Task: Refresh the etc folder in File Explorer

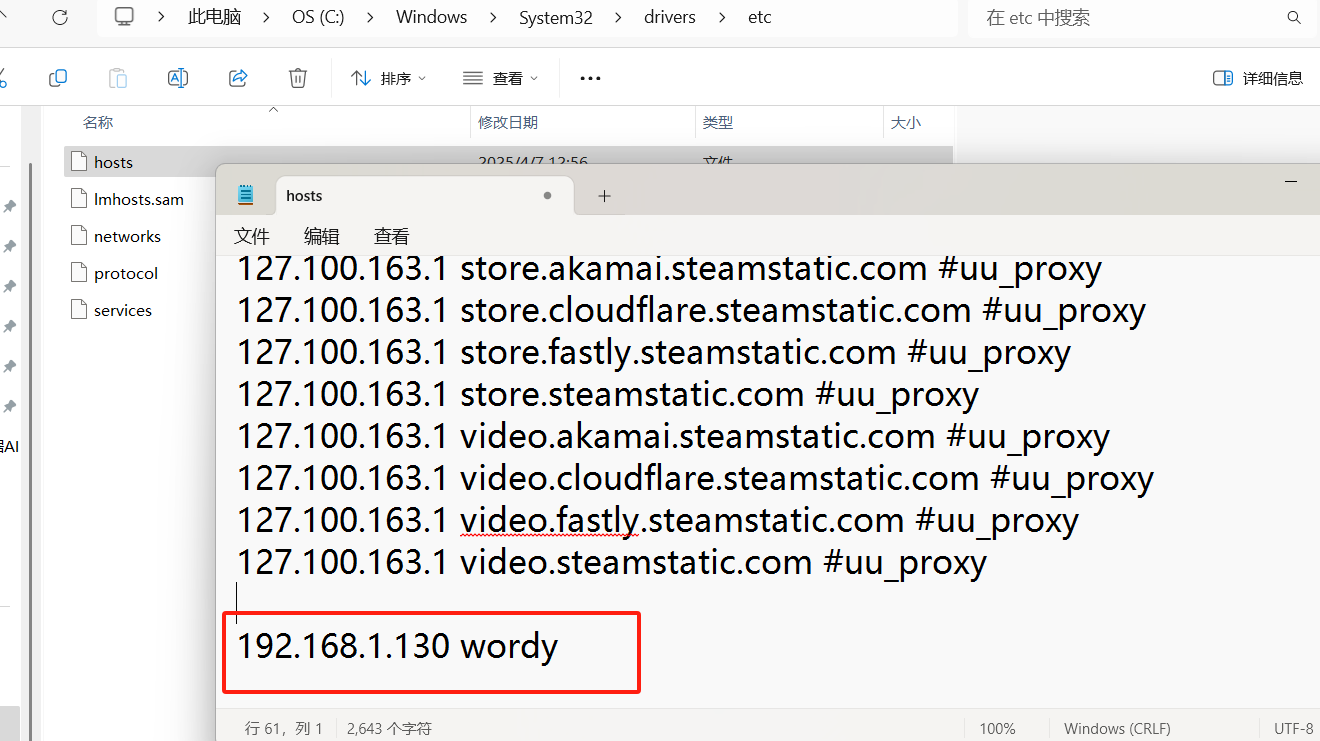Action: pyautogui.click(x=59, y=17)
